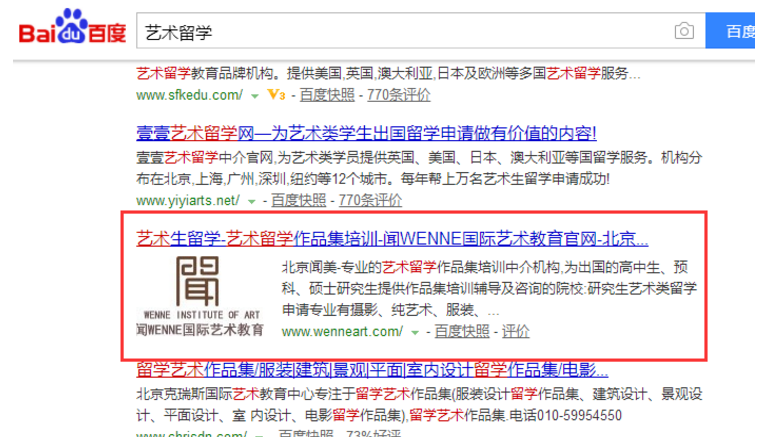
Task: Open the www.wenneart.com/ URL link
Action: (x=342, y=332)
